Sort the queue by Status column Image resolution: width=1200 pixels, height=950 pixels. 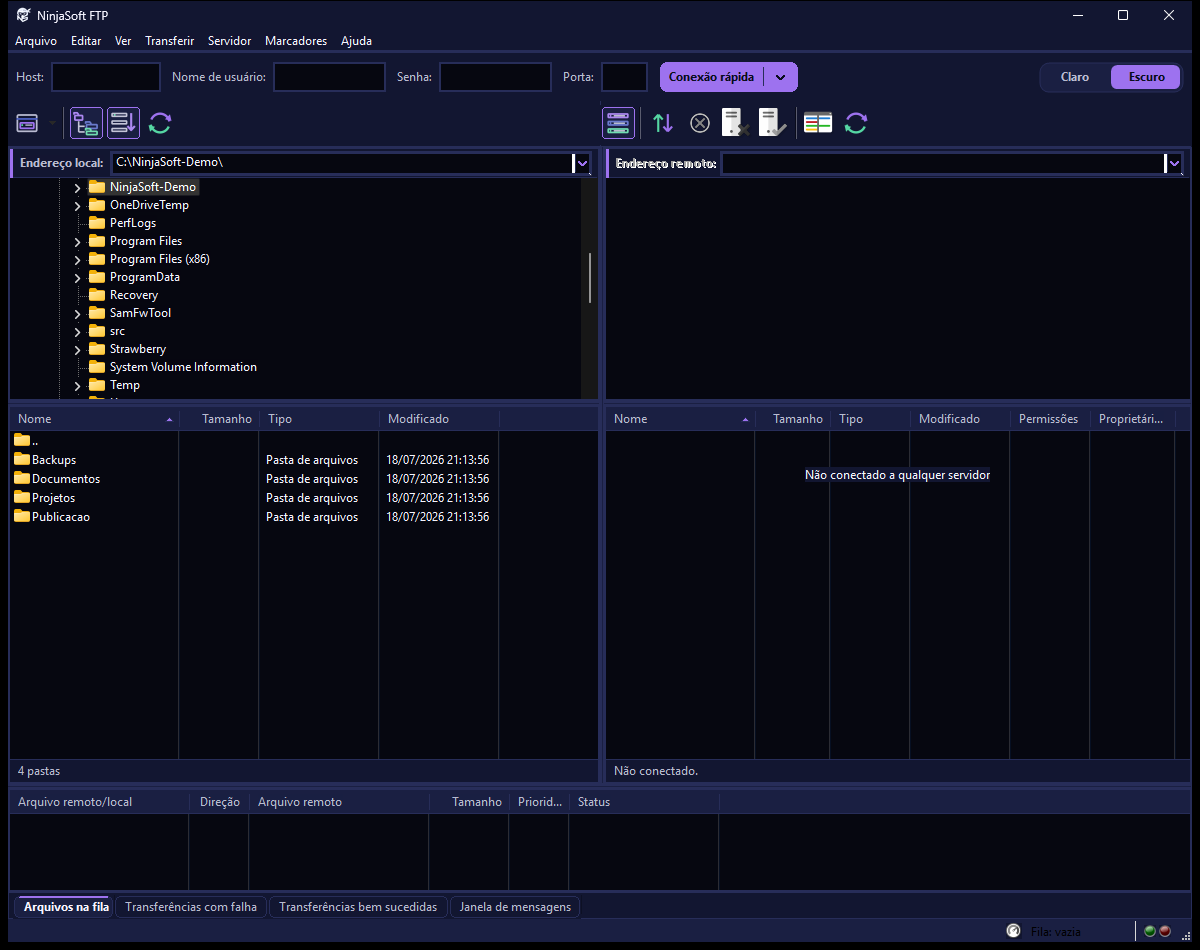(x=644, y=802)
